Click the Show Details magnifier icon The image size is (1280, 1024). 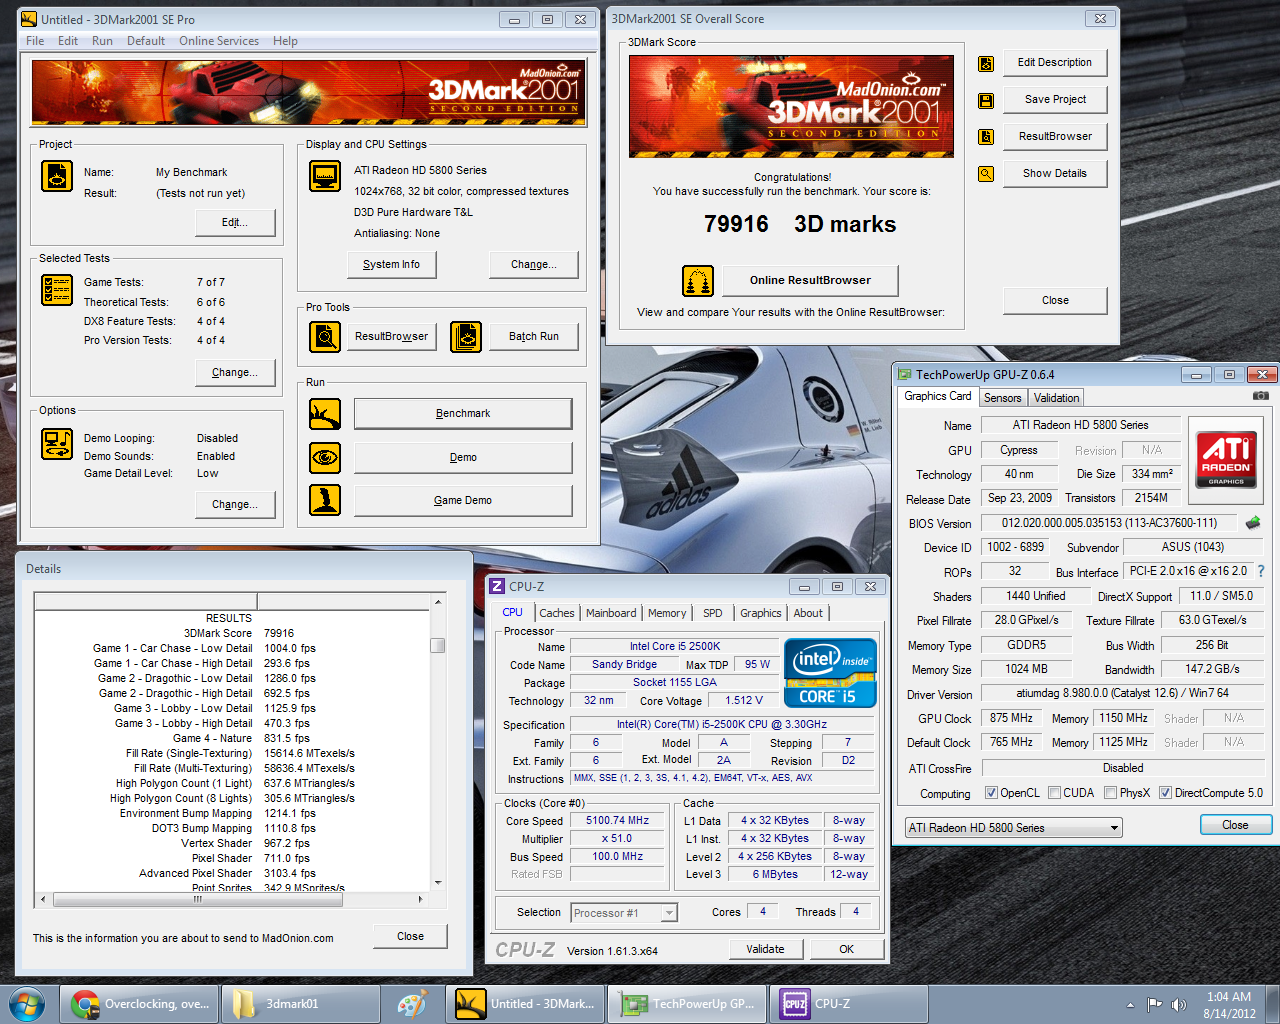click(986, 174)
